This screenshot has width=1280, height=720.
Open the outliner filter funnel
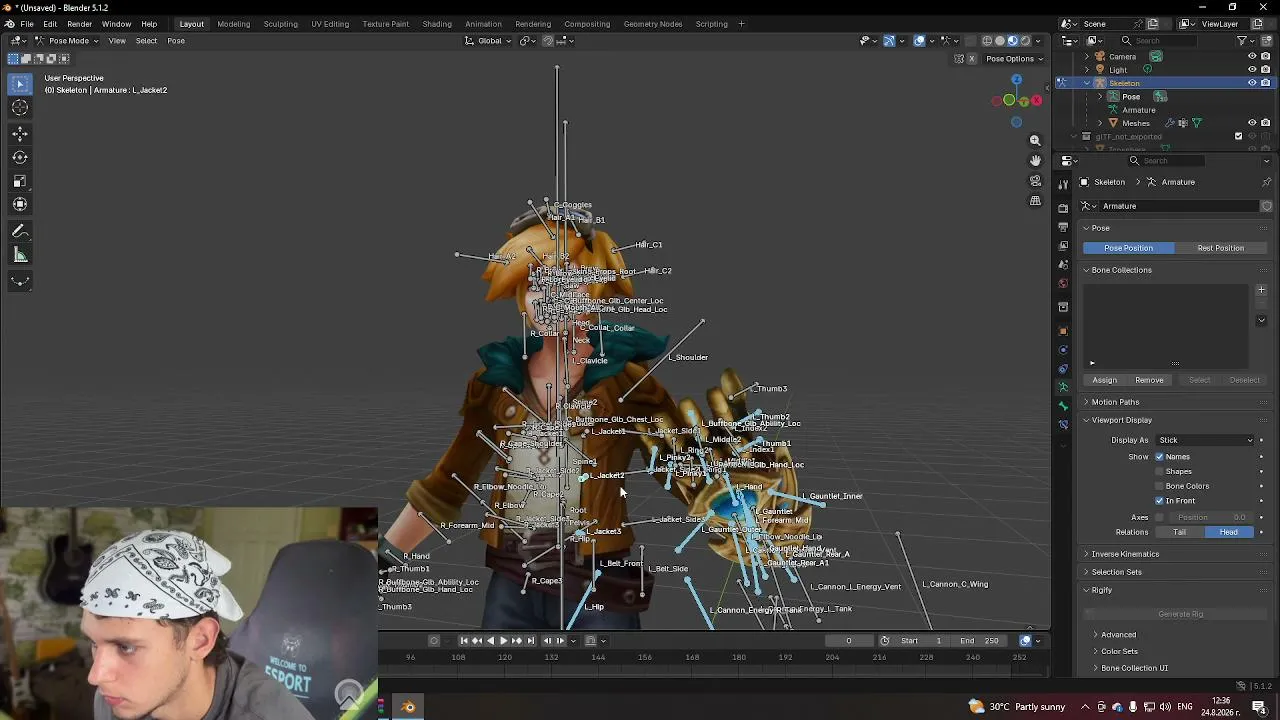tap(1243, 41)
